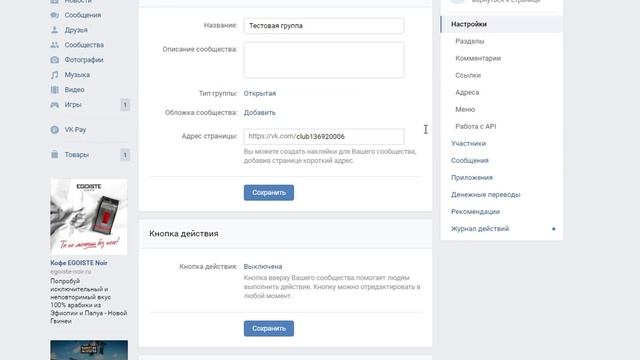Click the Описание сообщества text area
This screenshot has height=360, width=640.
pos(324,60)
